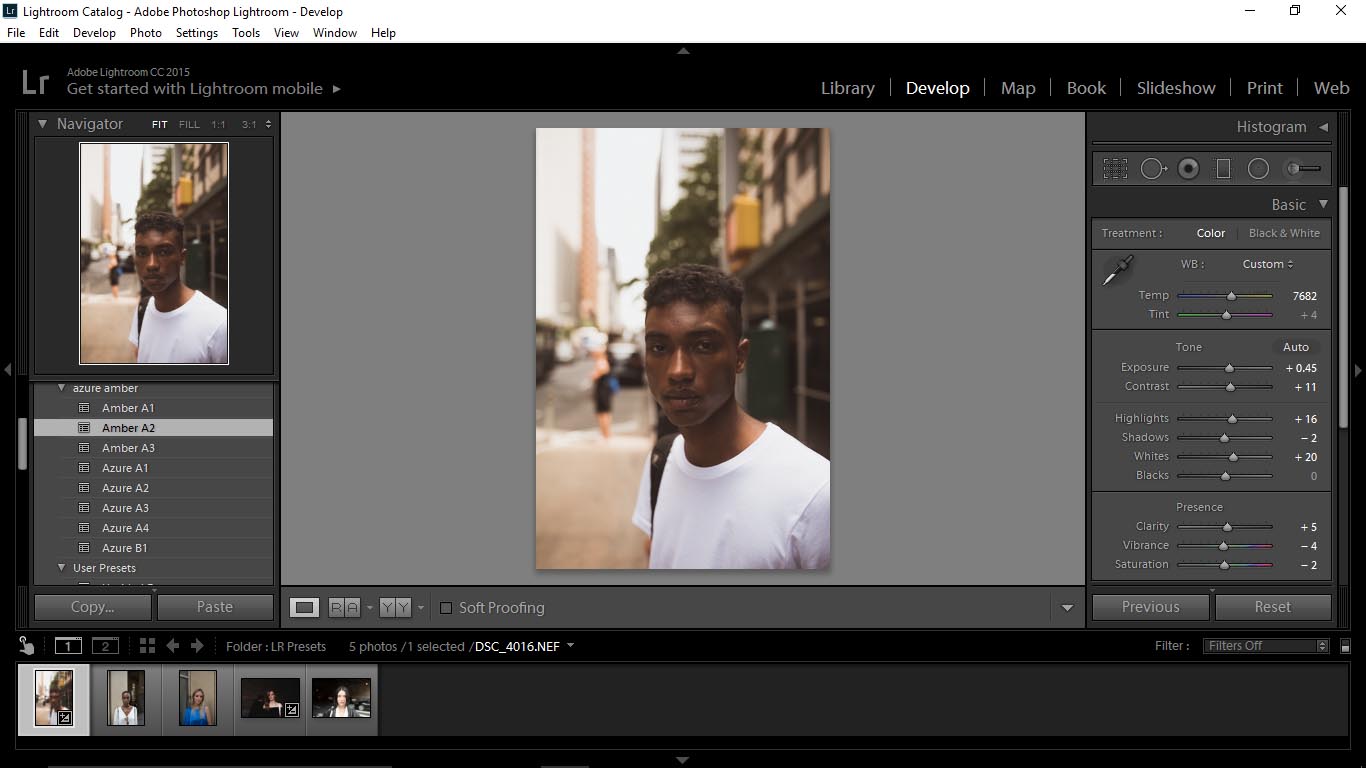Image resolution: width=1366 pixels, height=768 pixels.
Task: Open the Settings menu
Action: (197, 33)
